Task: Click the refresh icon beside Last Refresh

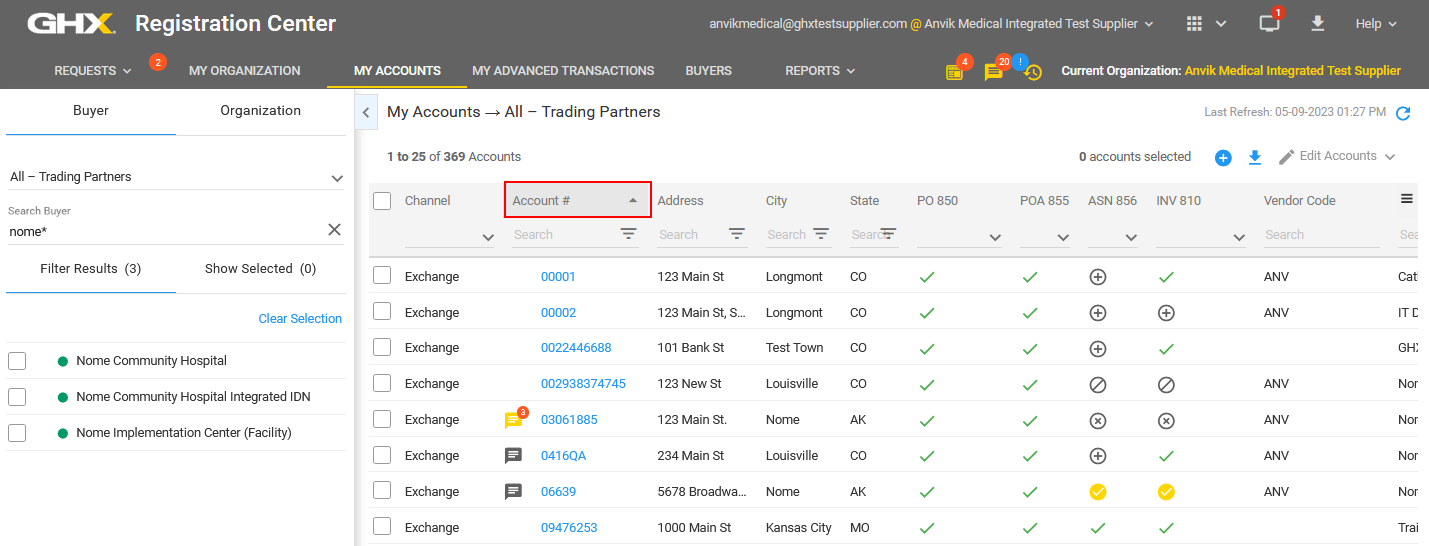Action: point(1403,113)
